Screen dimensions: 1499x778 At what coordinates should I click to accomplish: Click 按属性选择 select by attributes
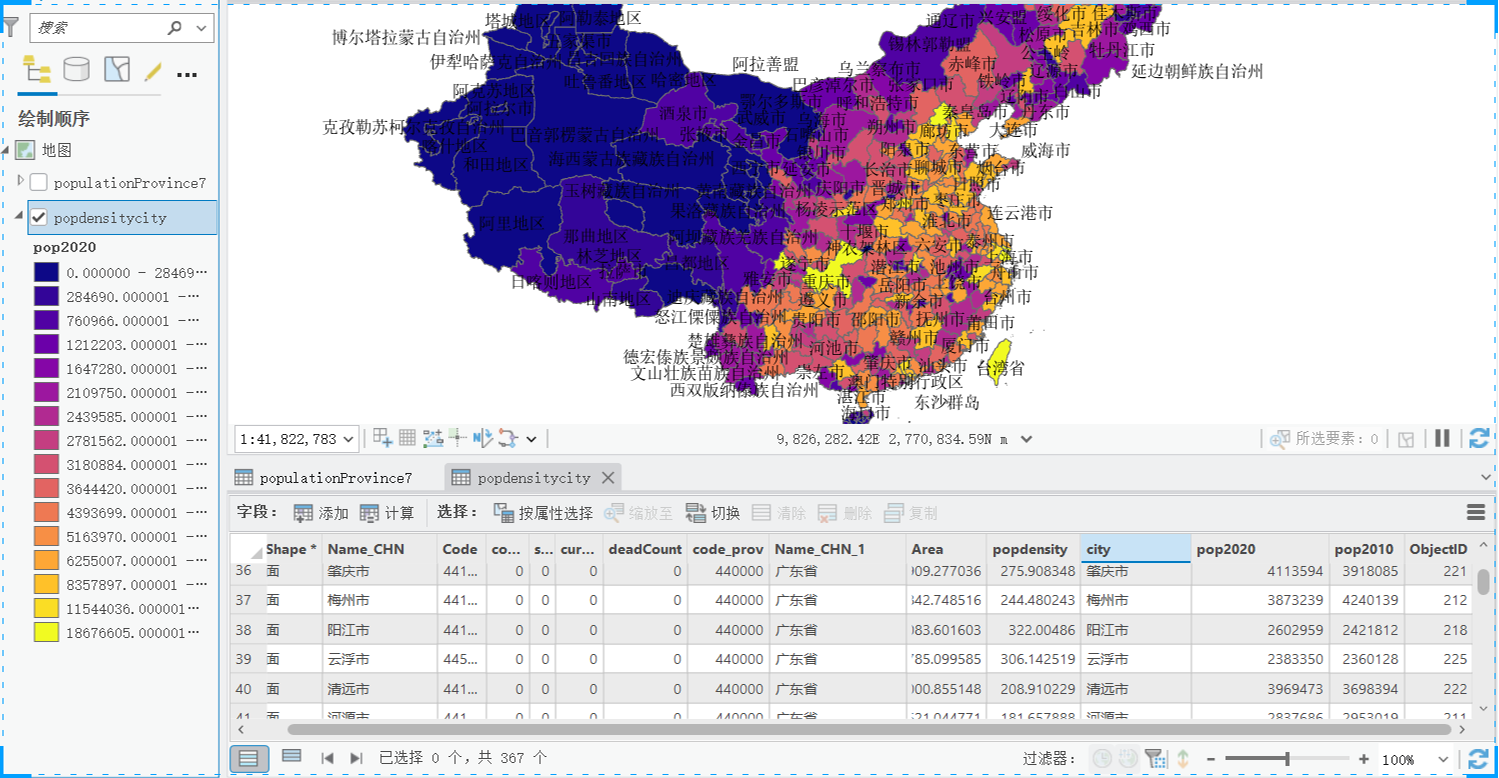pos(543,513)
